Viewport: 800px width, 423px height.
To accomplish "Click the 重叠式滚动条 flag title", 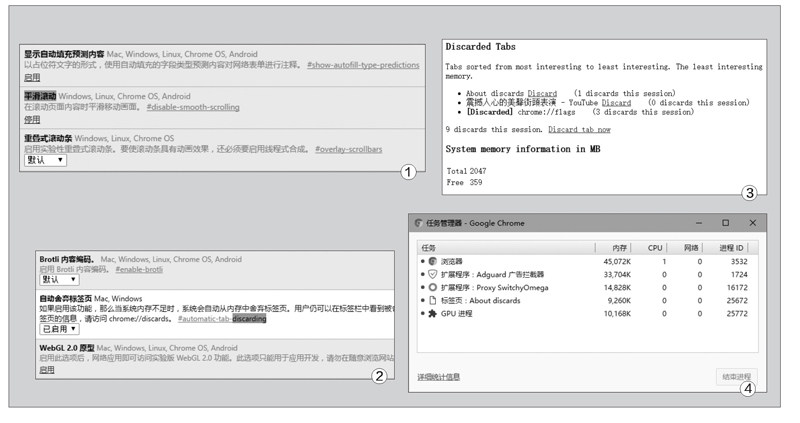I will [x=48, y=138].
